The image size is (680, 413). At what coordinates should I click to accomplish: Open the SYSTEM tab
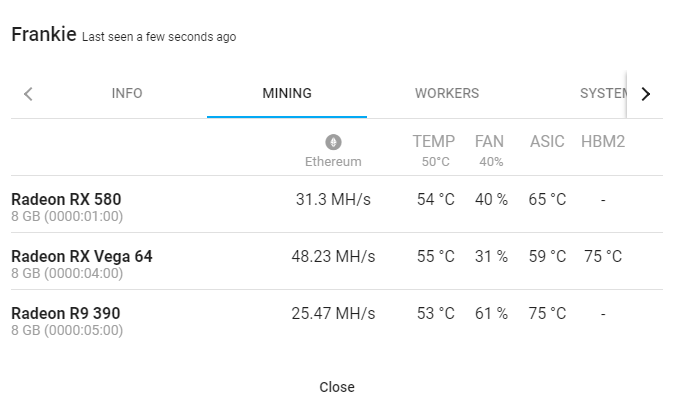(603, 93)
